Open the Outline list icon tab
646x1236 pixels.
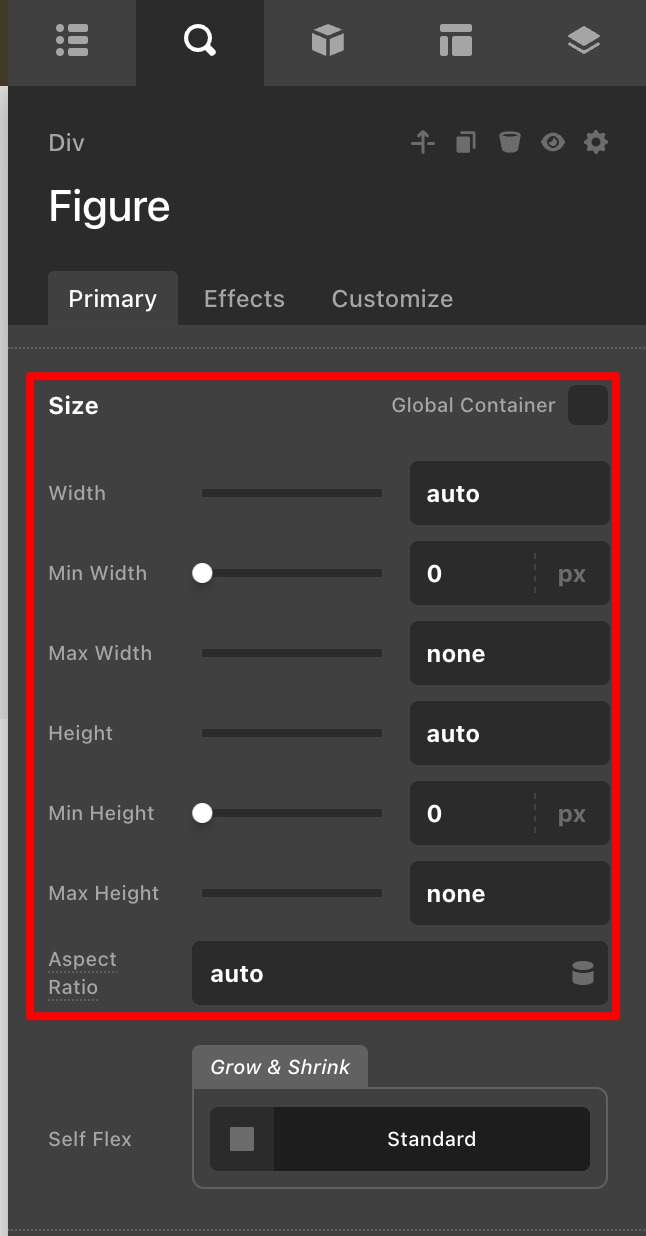click(x=73, y=41)
